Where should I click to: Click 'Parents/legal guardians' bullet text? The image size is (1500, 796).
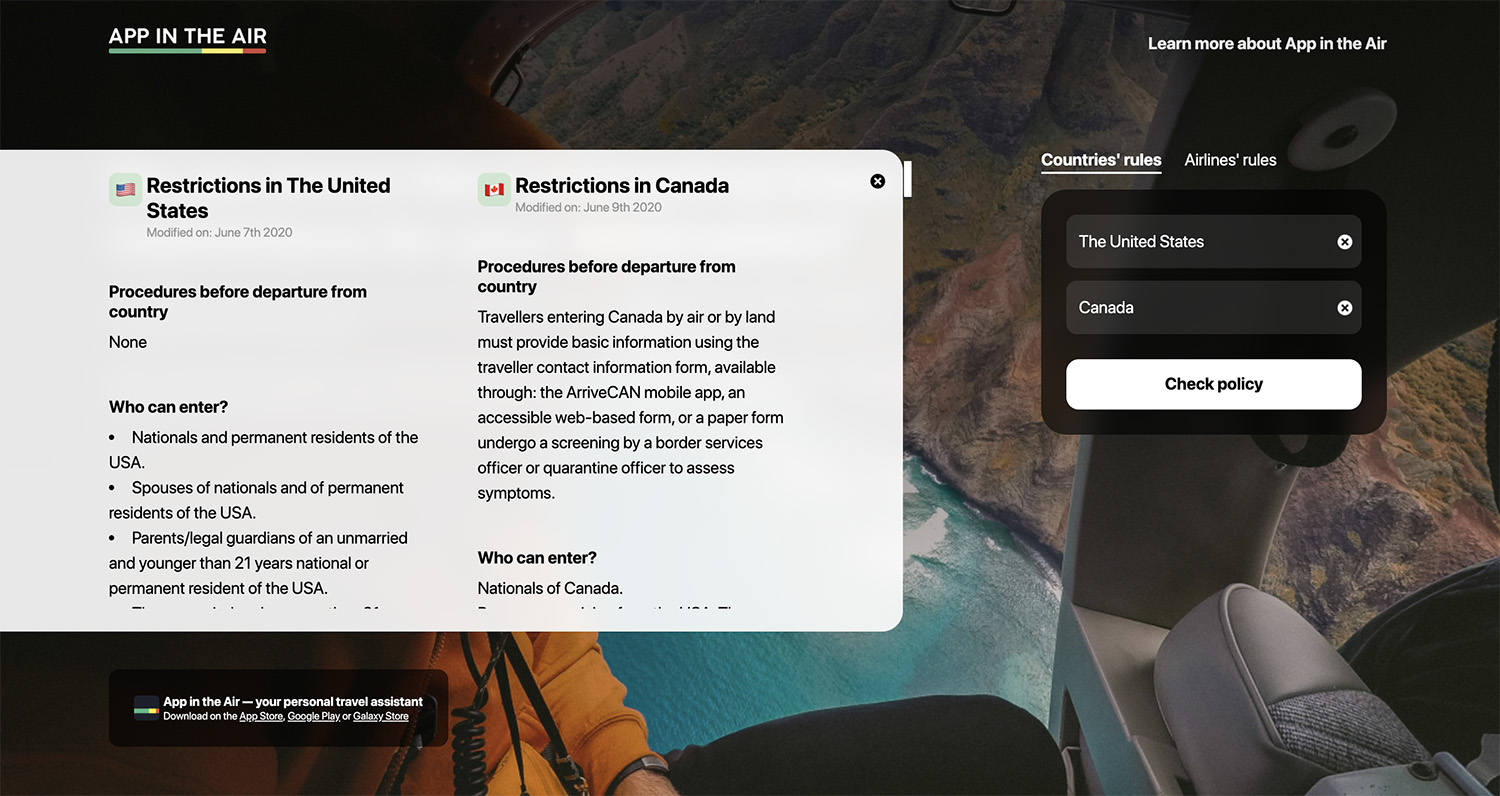258,563
